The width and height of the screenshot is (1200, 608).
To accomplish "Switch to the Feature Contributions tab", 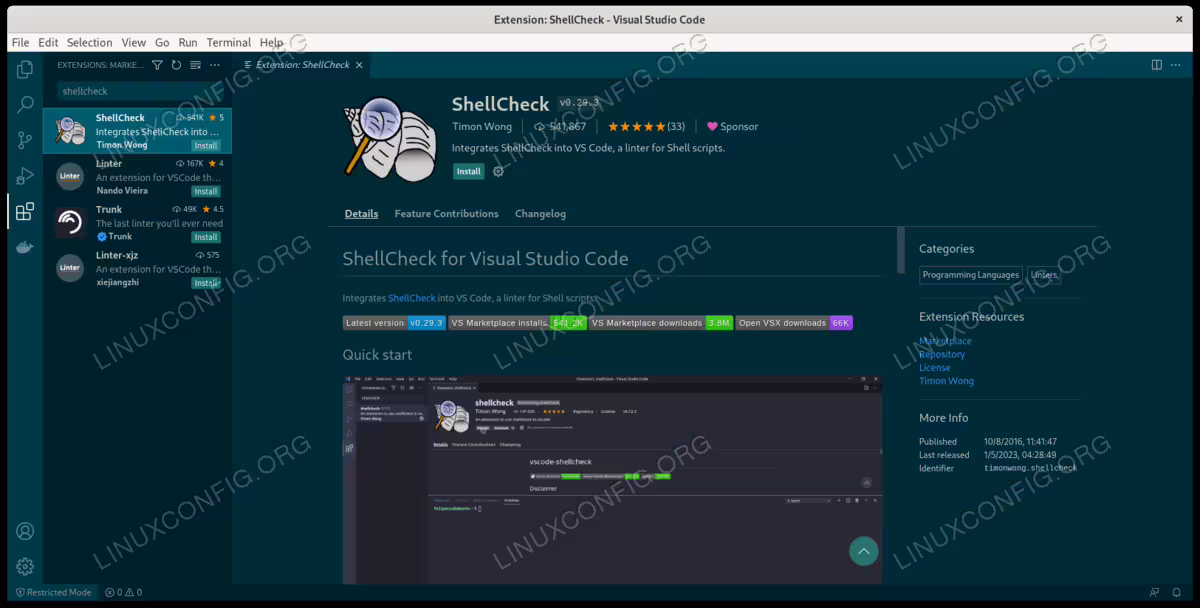I will click(x=446, y=214).
